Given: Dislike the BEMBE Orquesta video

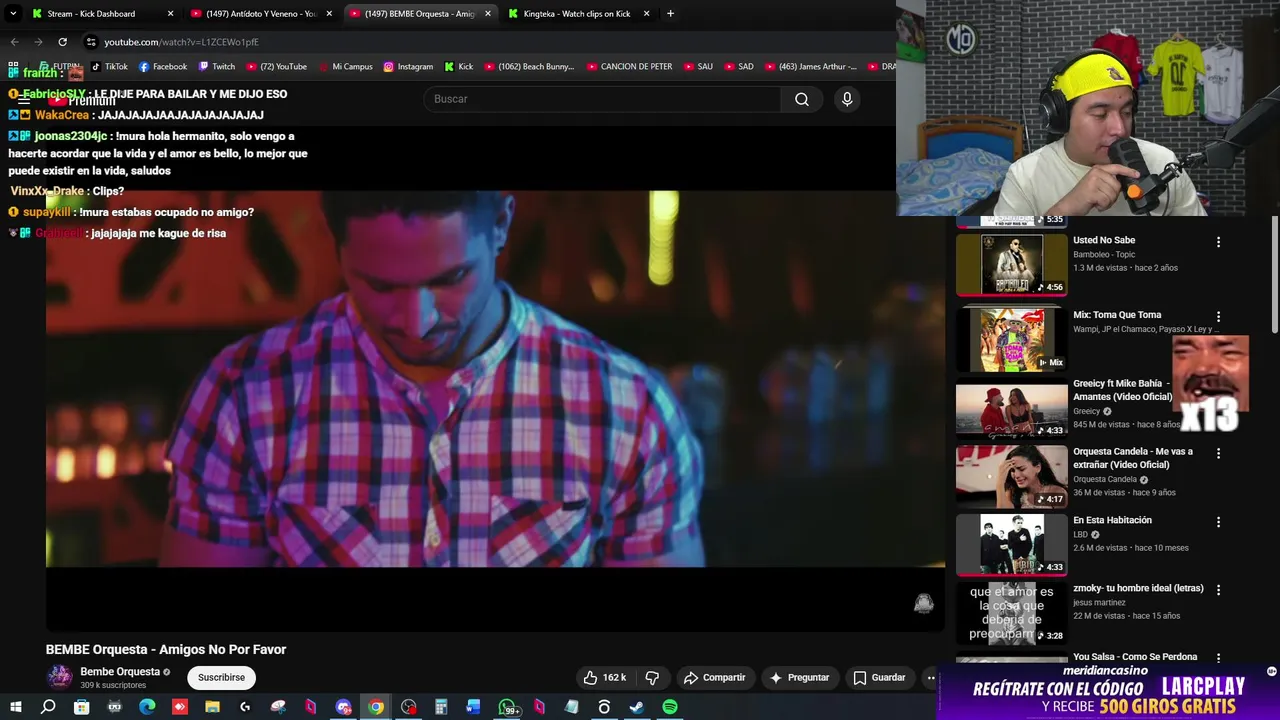Looking at the screenshot, I should coord(652,677).
